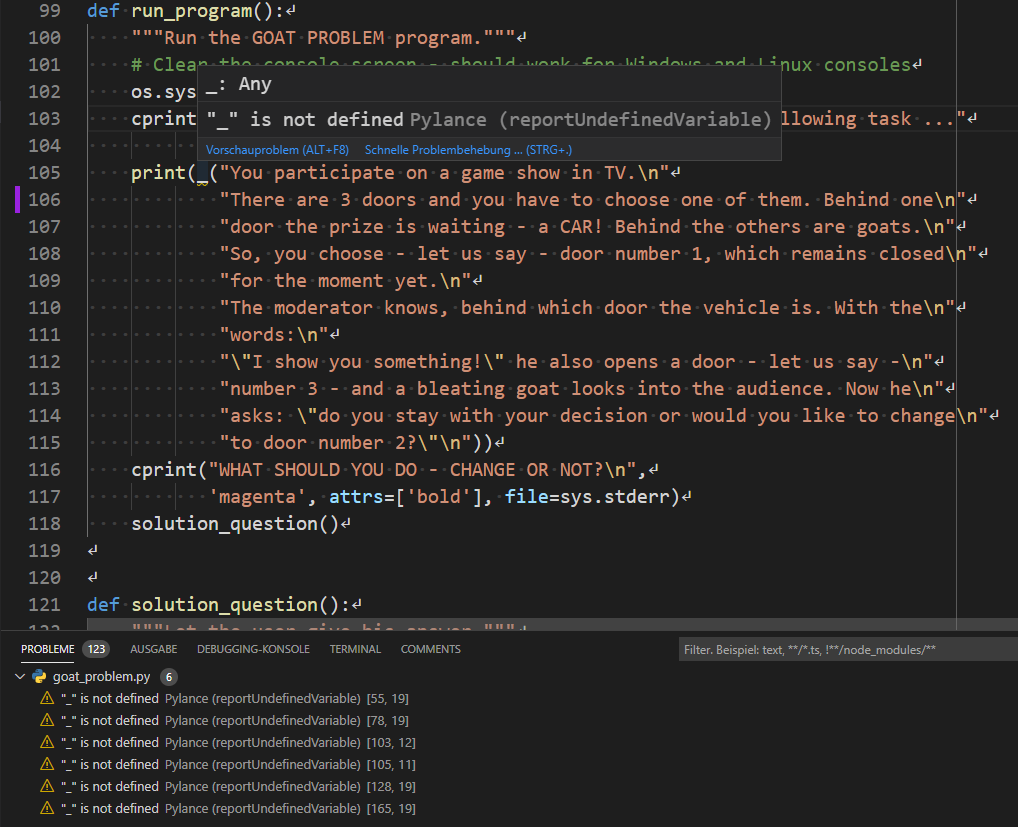The width and height of the screenshot is (1018, 827).
Task: Click the 123 problems count badge
Action: [95, 648]
